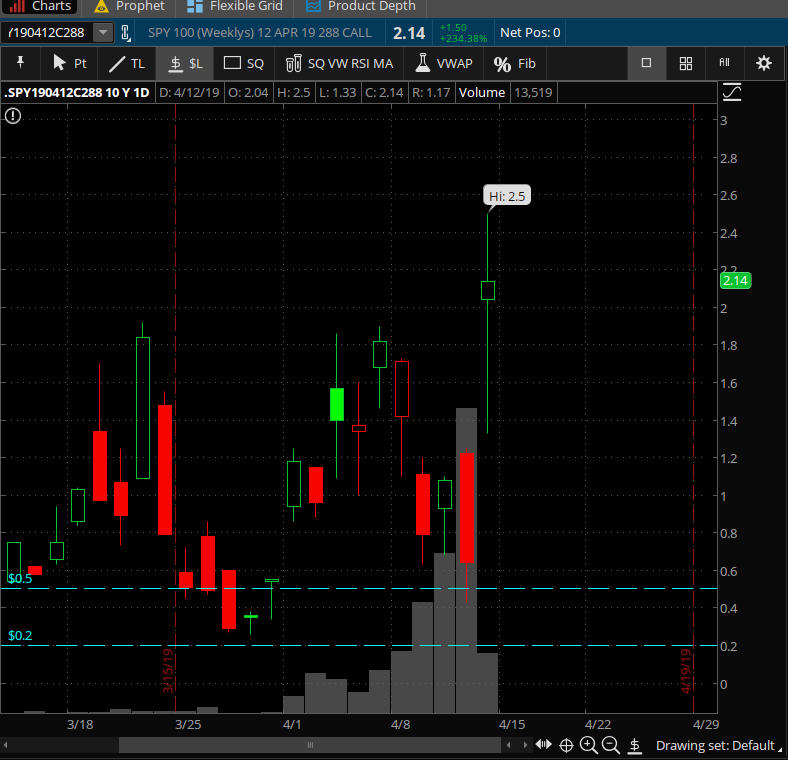Open chart settings gear icon
Screen dimensions: 788x760
point(764,63)
